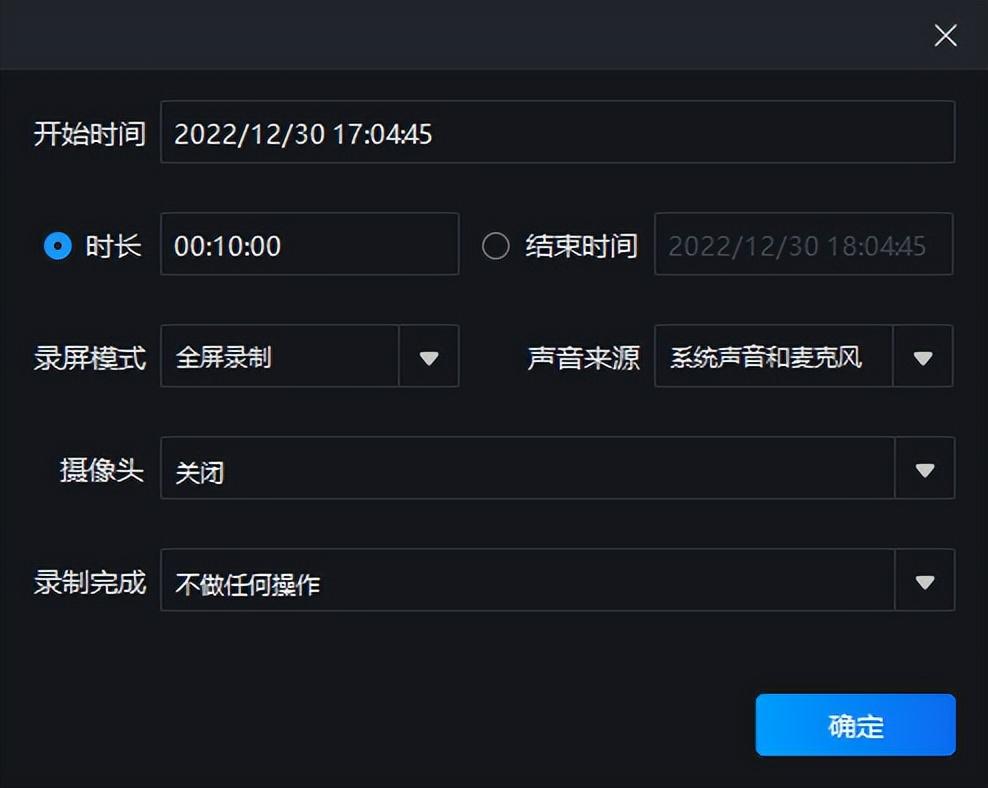The width and height of the screenshot is (988, 788).
Task: Click the 时长 text label
Action: 114,246
